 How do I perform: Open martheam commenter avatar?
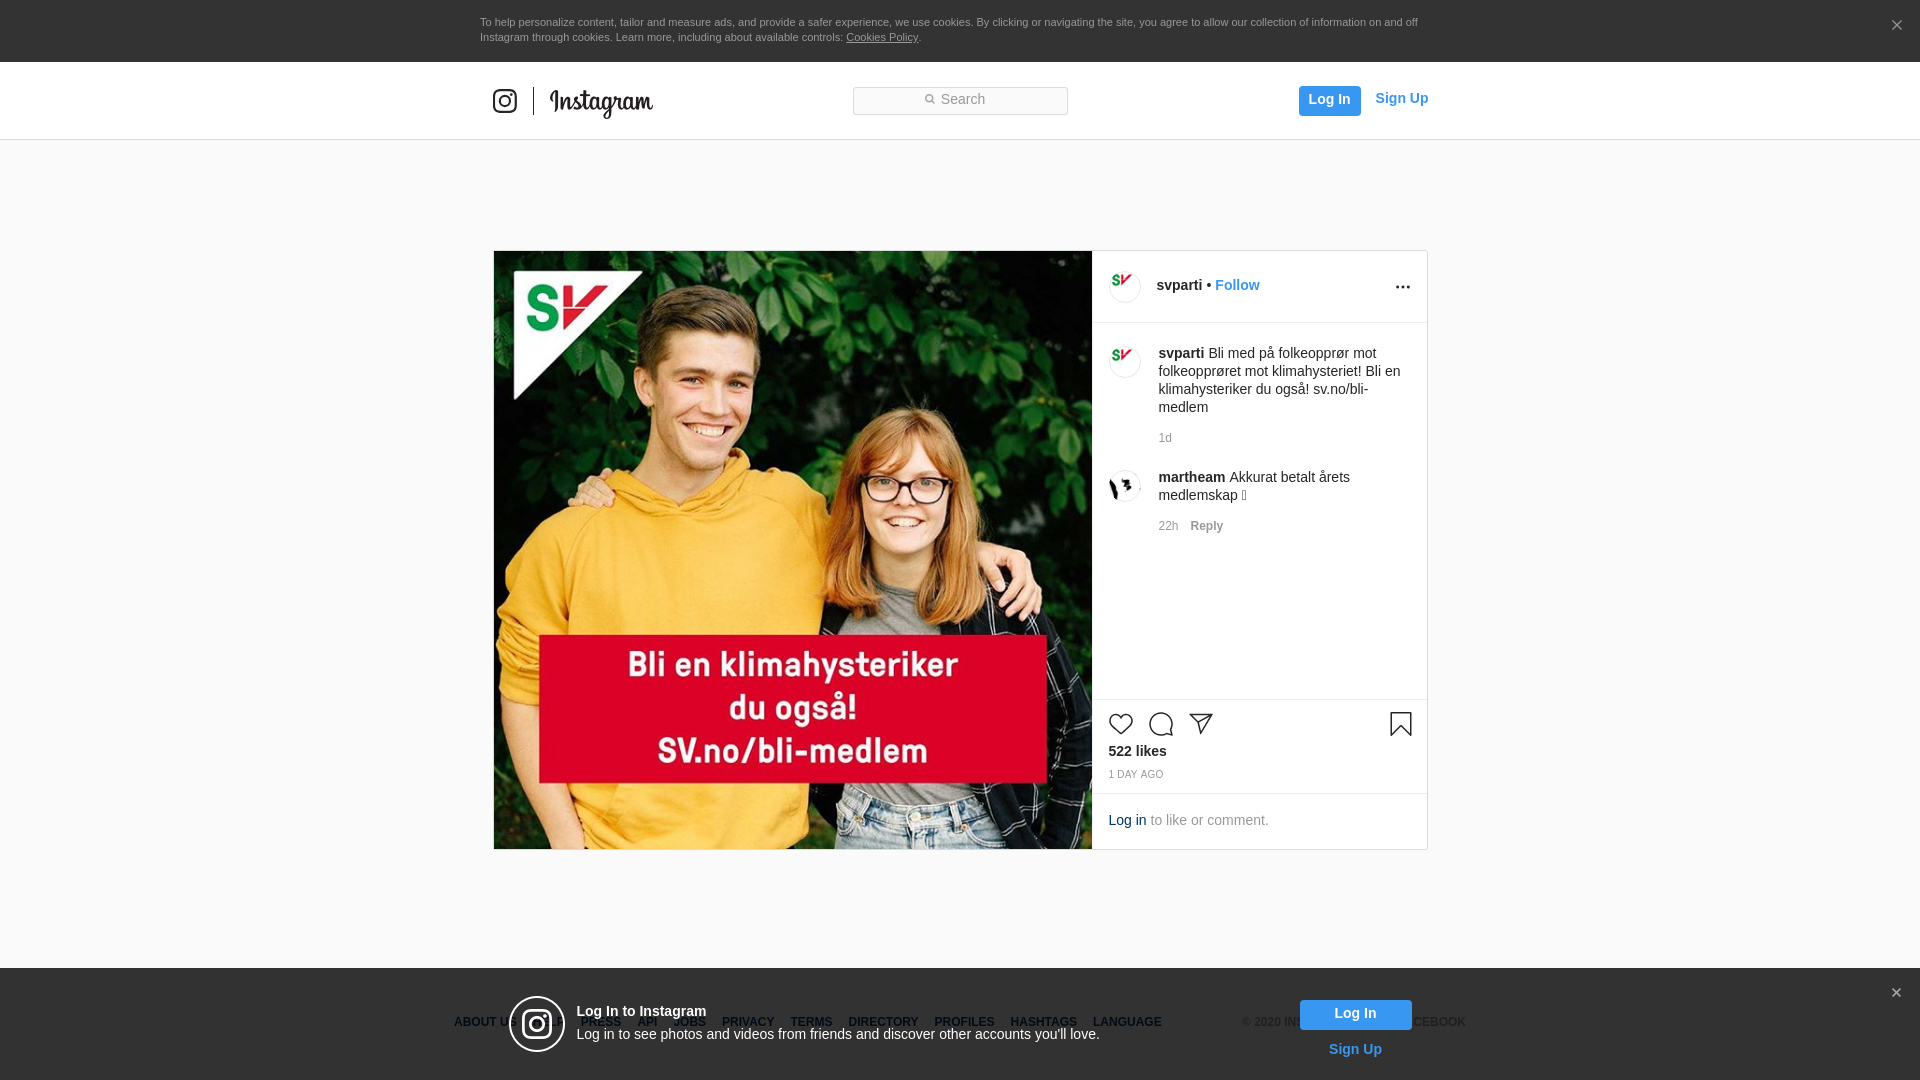[x=1125, y=486]
